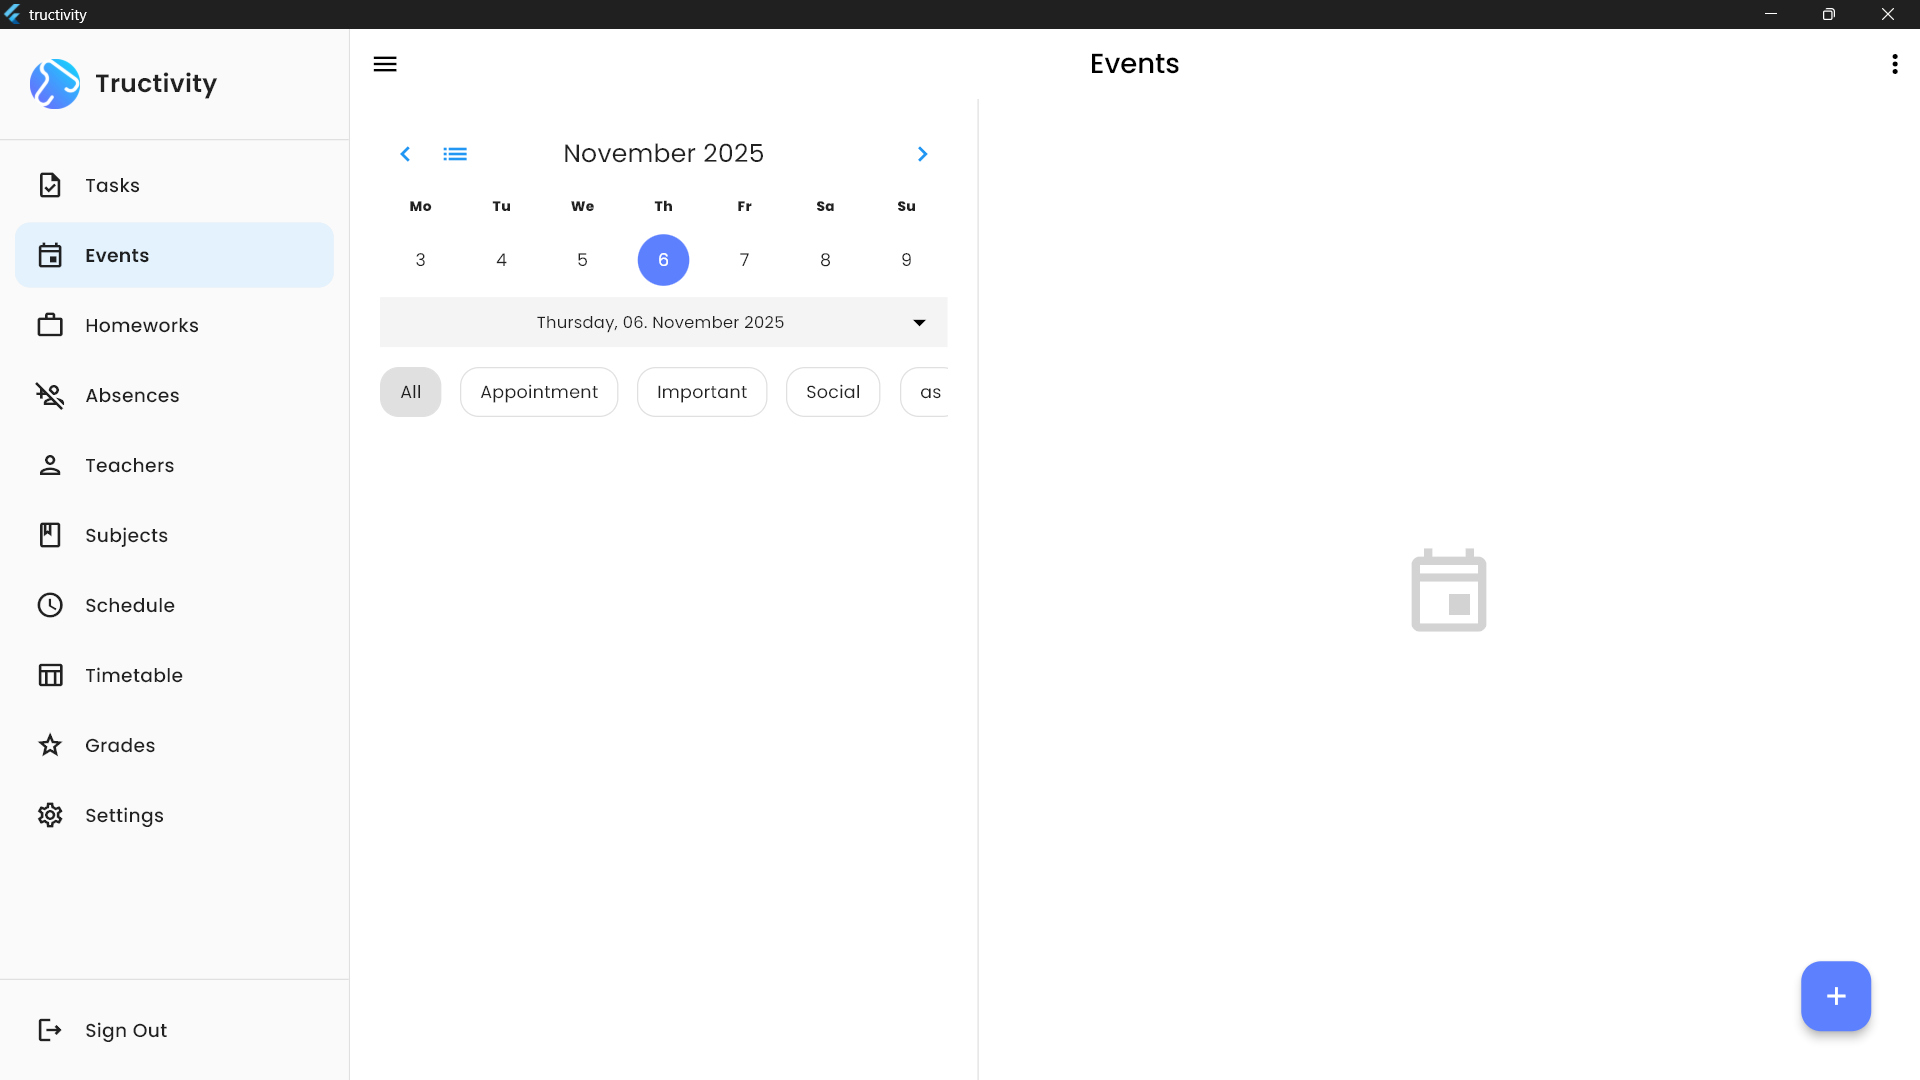This screenshot has height=1080, width=1920.
Task: Open Grades via the star icon
Action: (x=50, y=745)
